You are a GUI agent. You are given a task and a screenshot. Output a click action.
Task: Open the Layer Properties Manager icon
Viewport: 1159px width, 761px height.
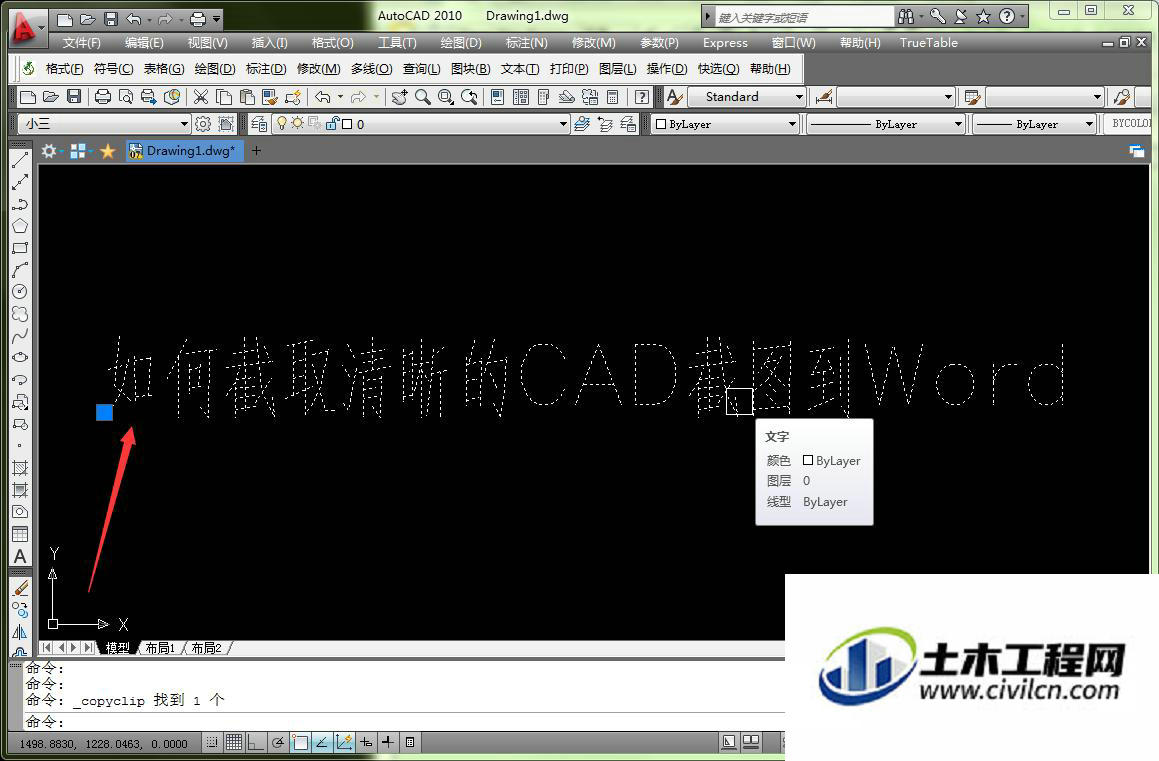(x=259, y=124)
